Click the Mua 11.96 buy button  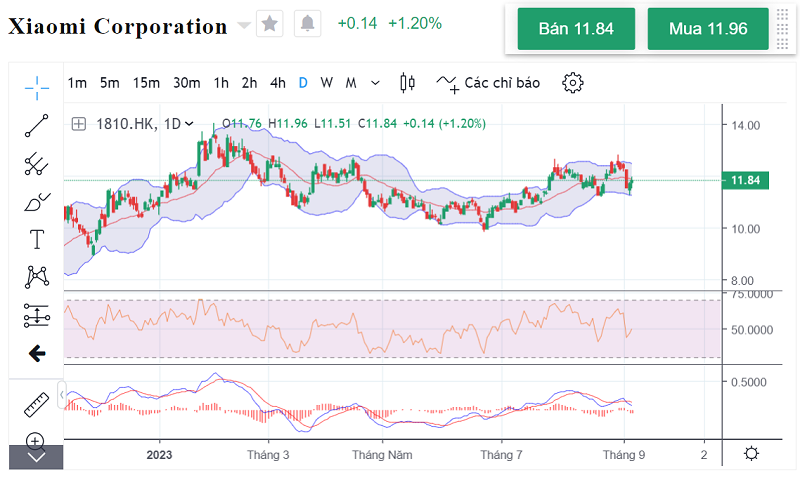(x=707, y=28)
